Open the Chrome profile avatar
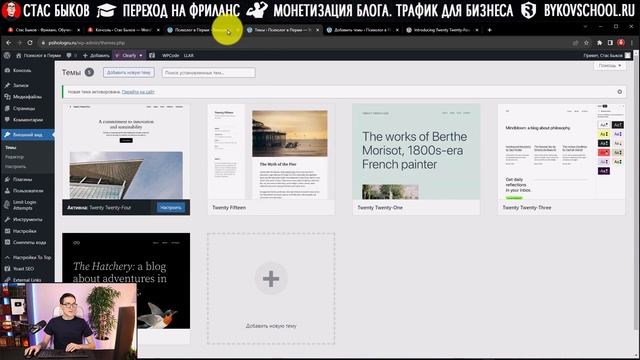The width and height of the screenshot is (640, 360). pyautogui.click(x=621, y=42)
